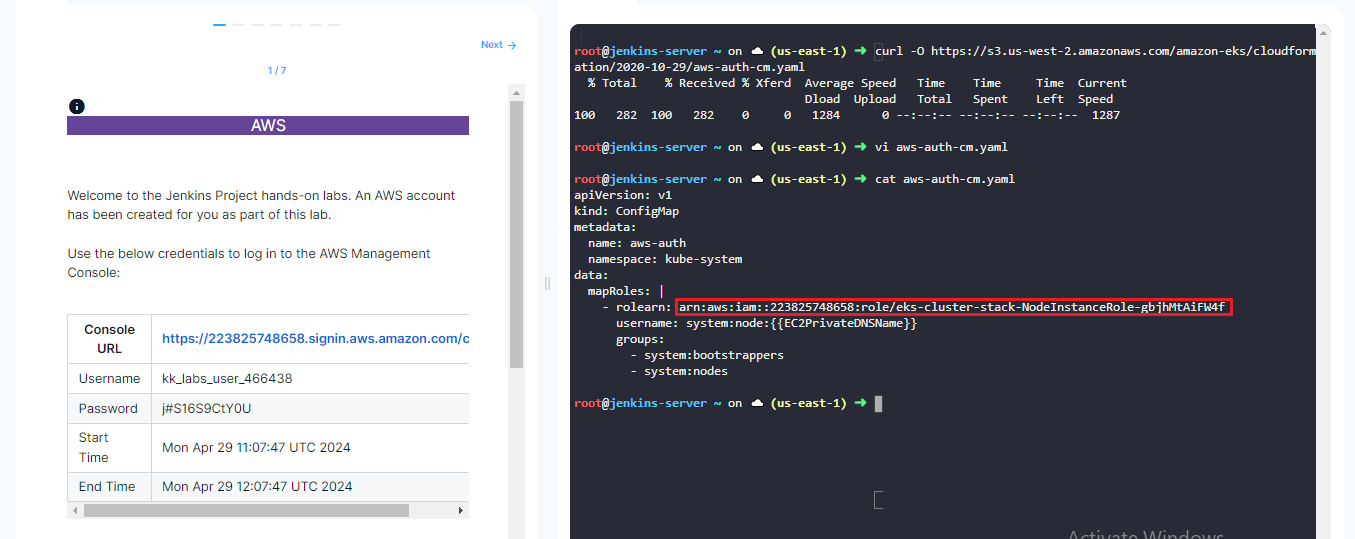
Task: Click 'apiVersion: v1' line
Action: coord(623,195)
